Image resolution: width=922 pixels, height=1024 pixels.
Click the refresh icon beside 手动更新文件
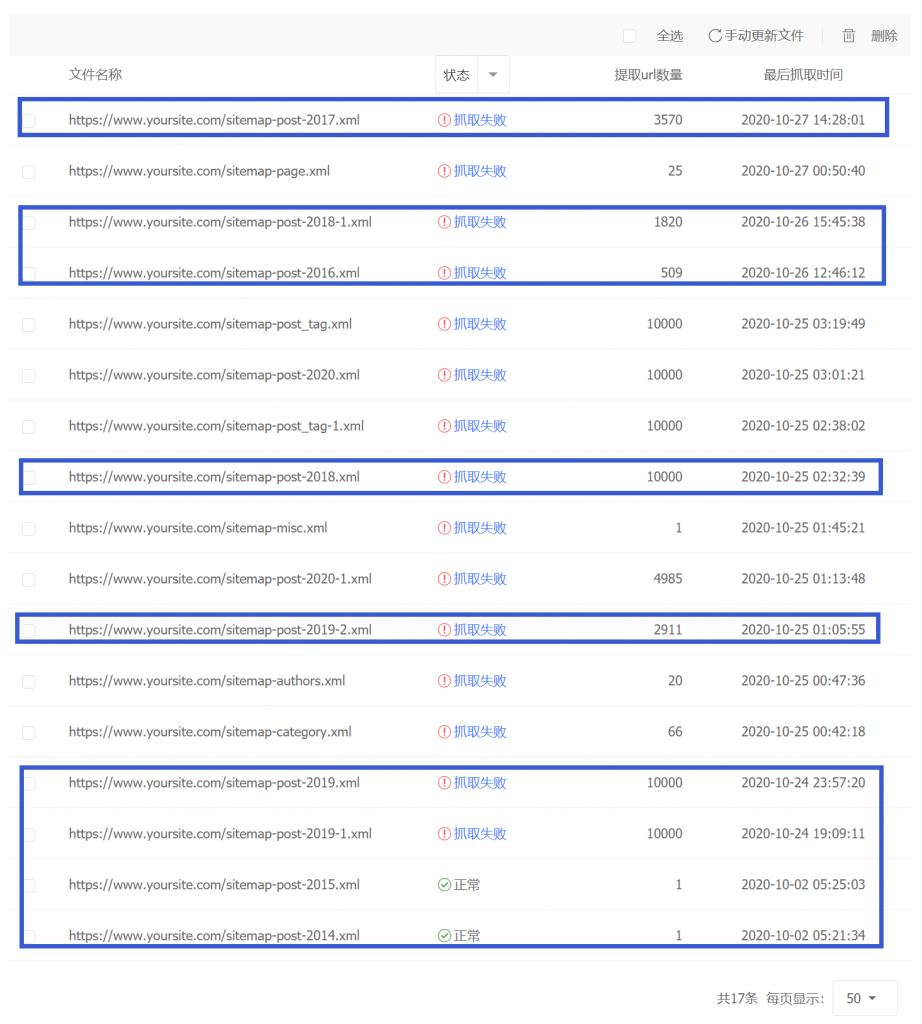click(x=714, y=36)
